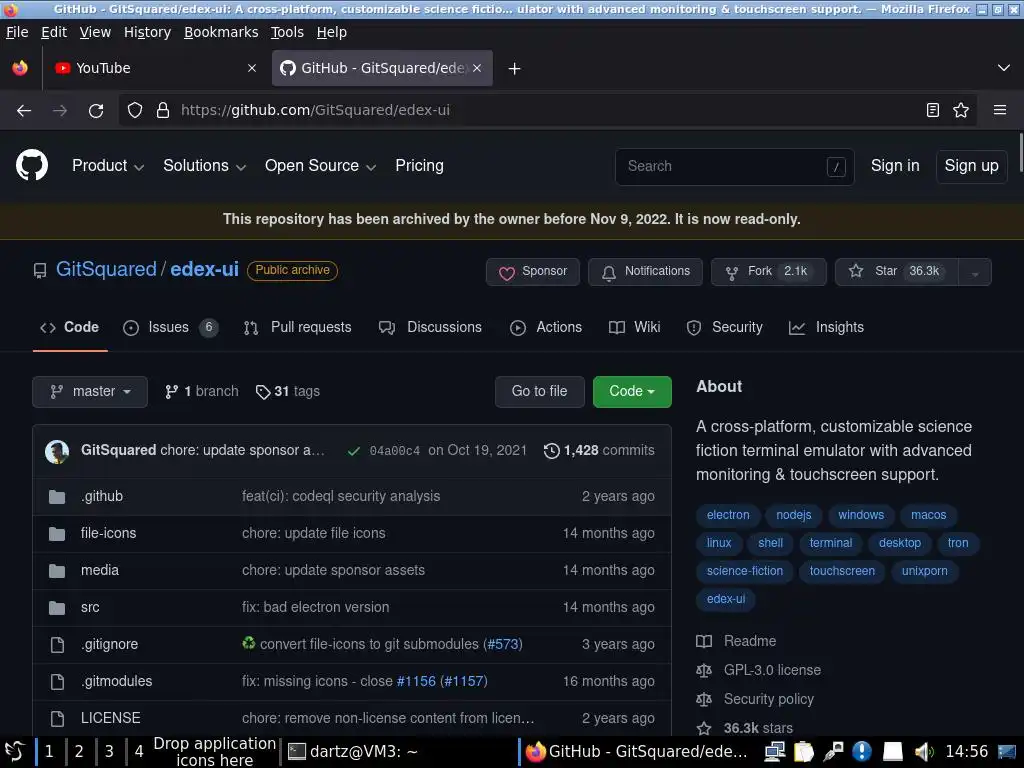Open the 31 tags link
This screenshot has width=1024, height=768.
(x=288, y=392)
